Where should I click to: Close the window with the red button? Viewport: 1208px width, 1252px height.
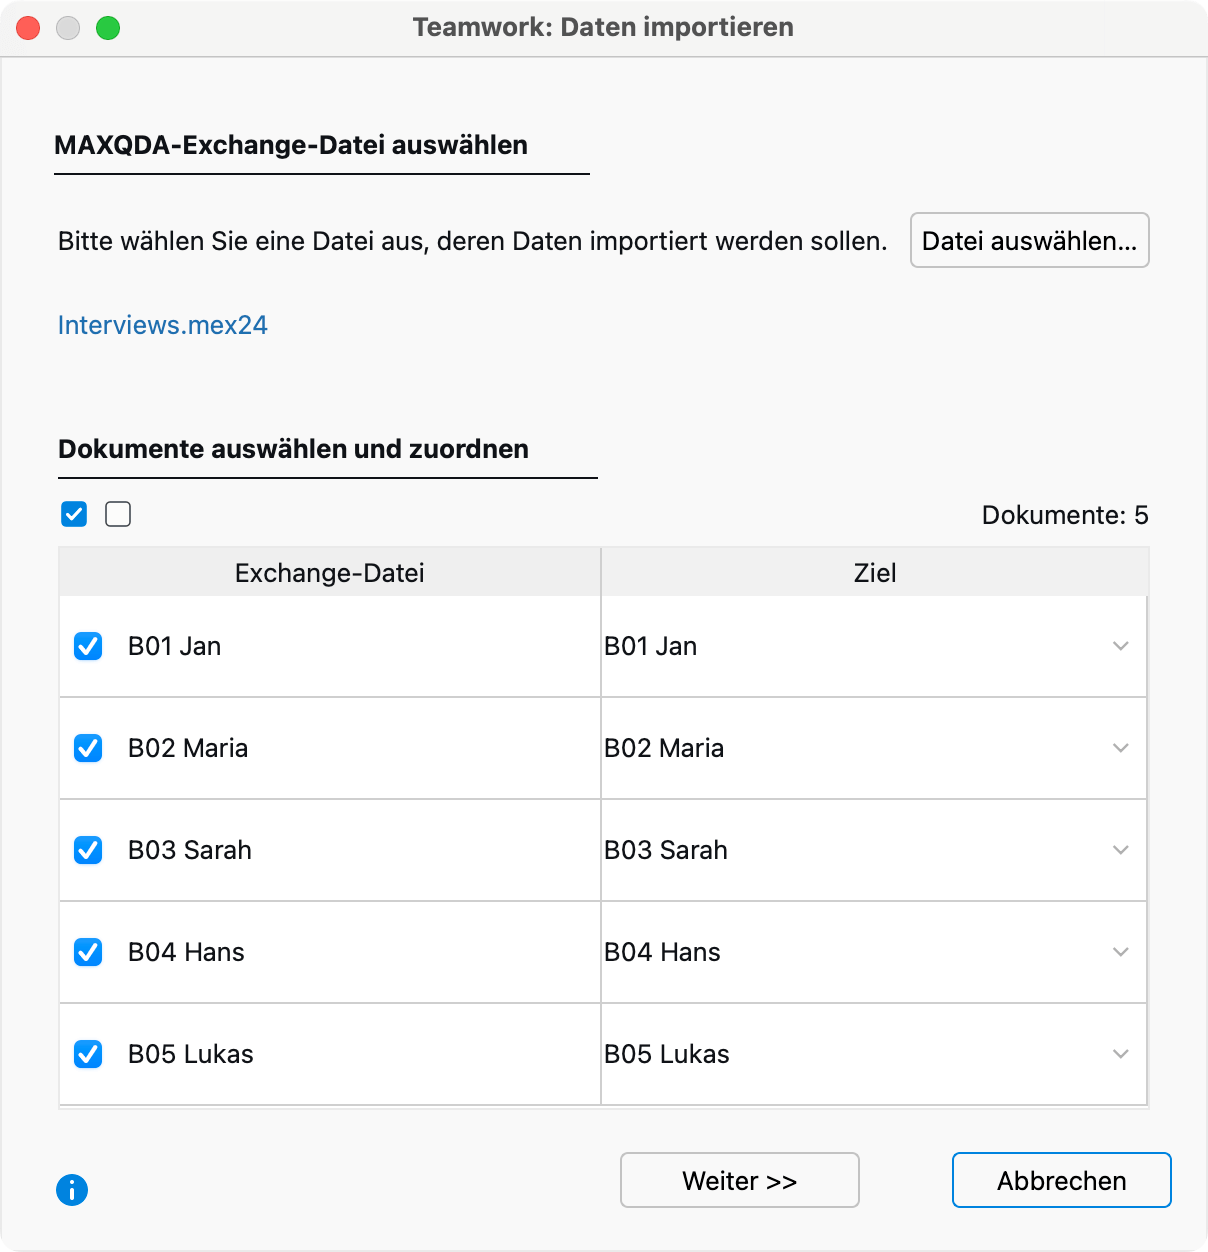click(x=28, y=28)
